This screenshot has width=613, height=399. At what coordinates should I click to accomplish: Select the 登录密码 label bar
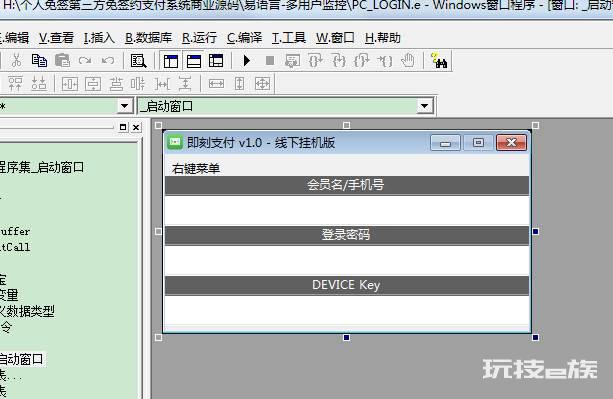point(347,235)
